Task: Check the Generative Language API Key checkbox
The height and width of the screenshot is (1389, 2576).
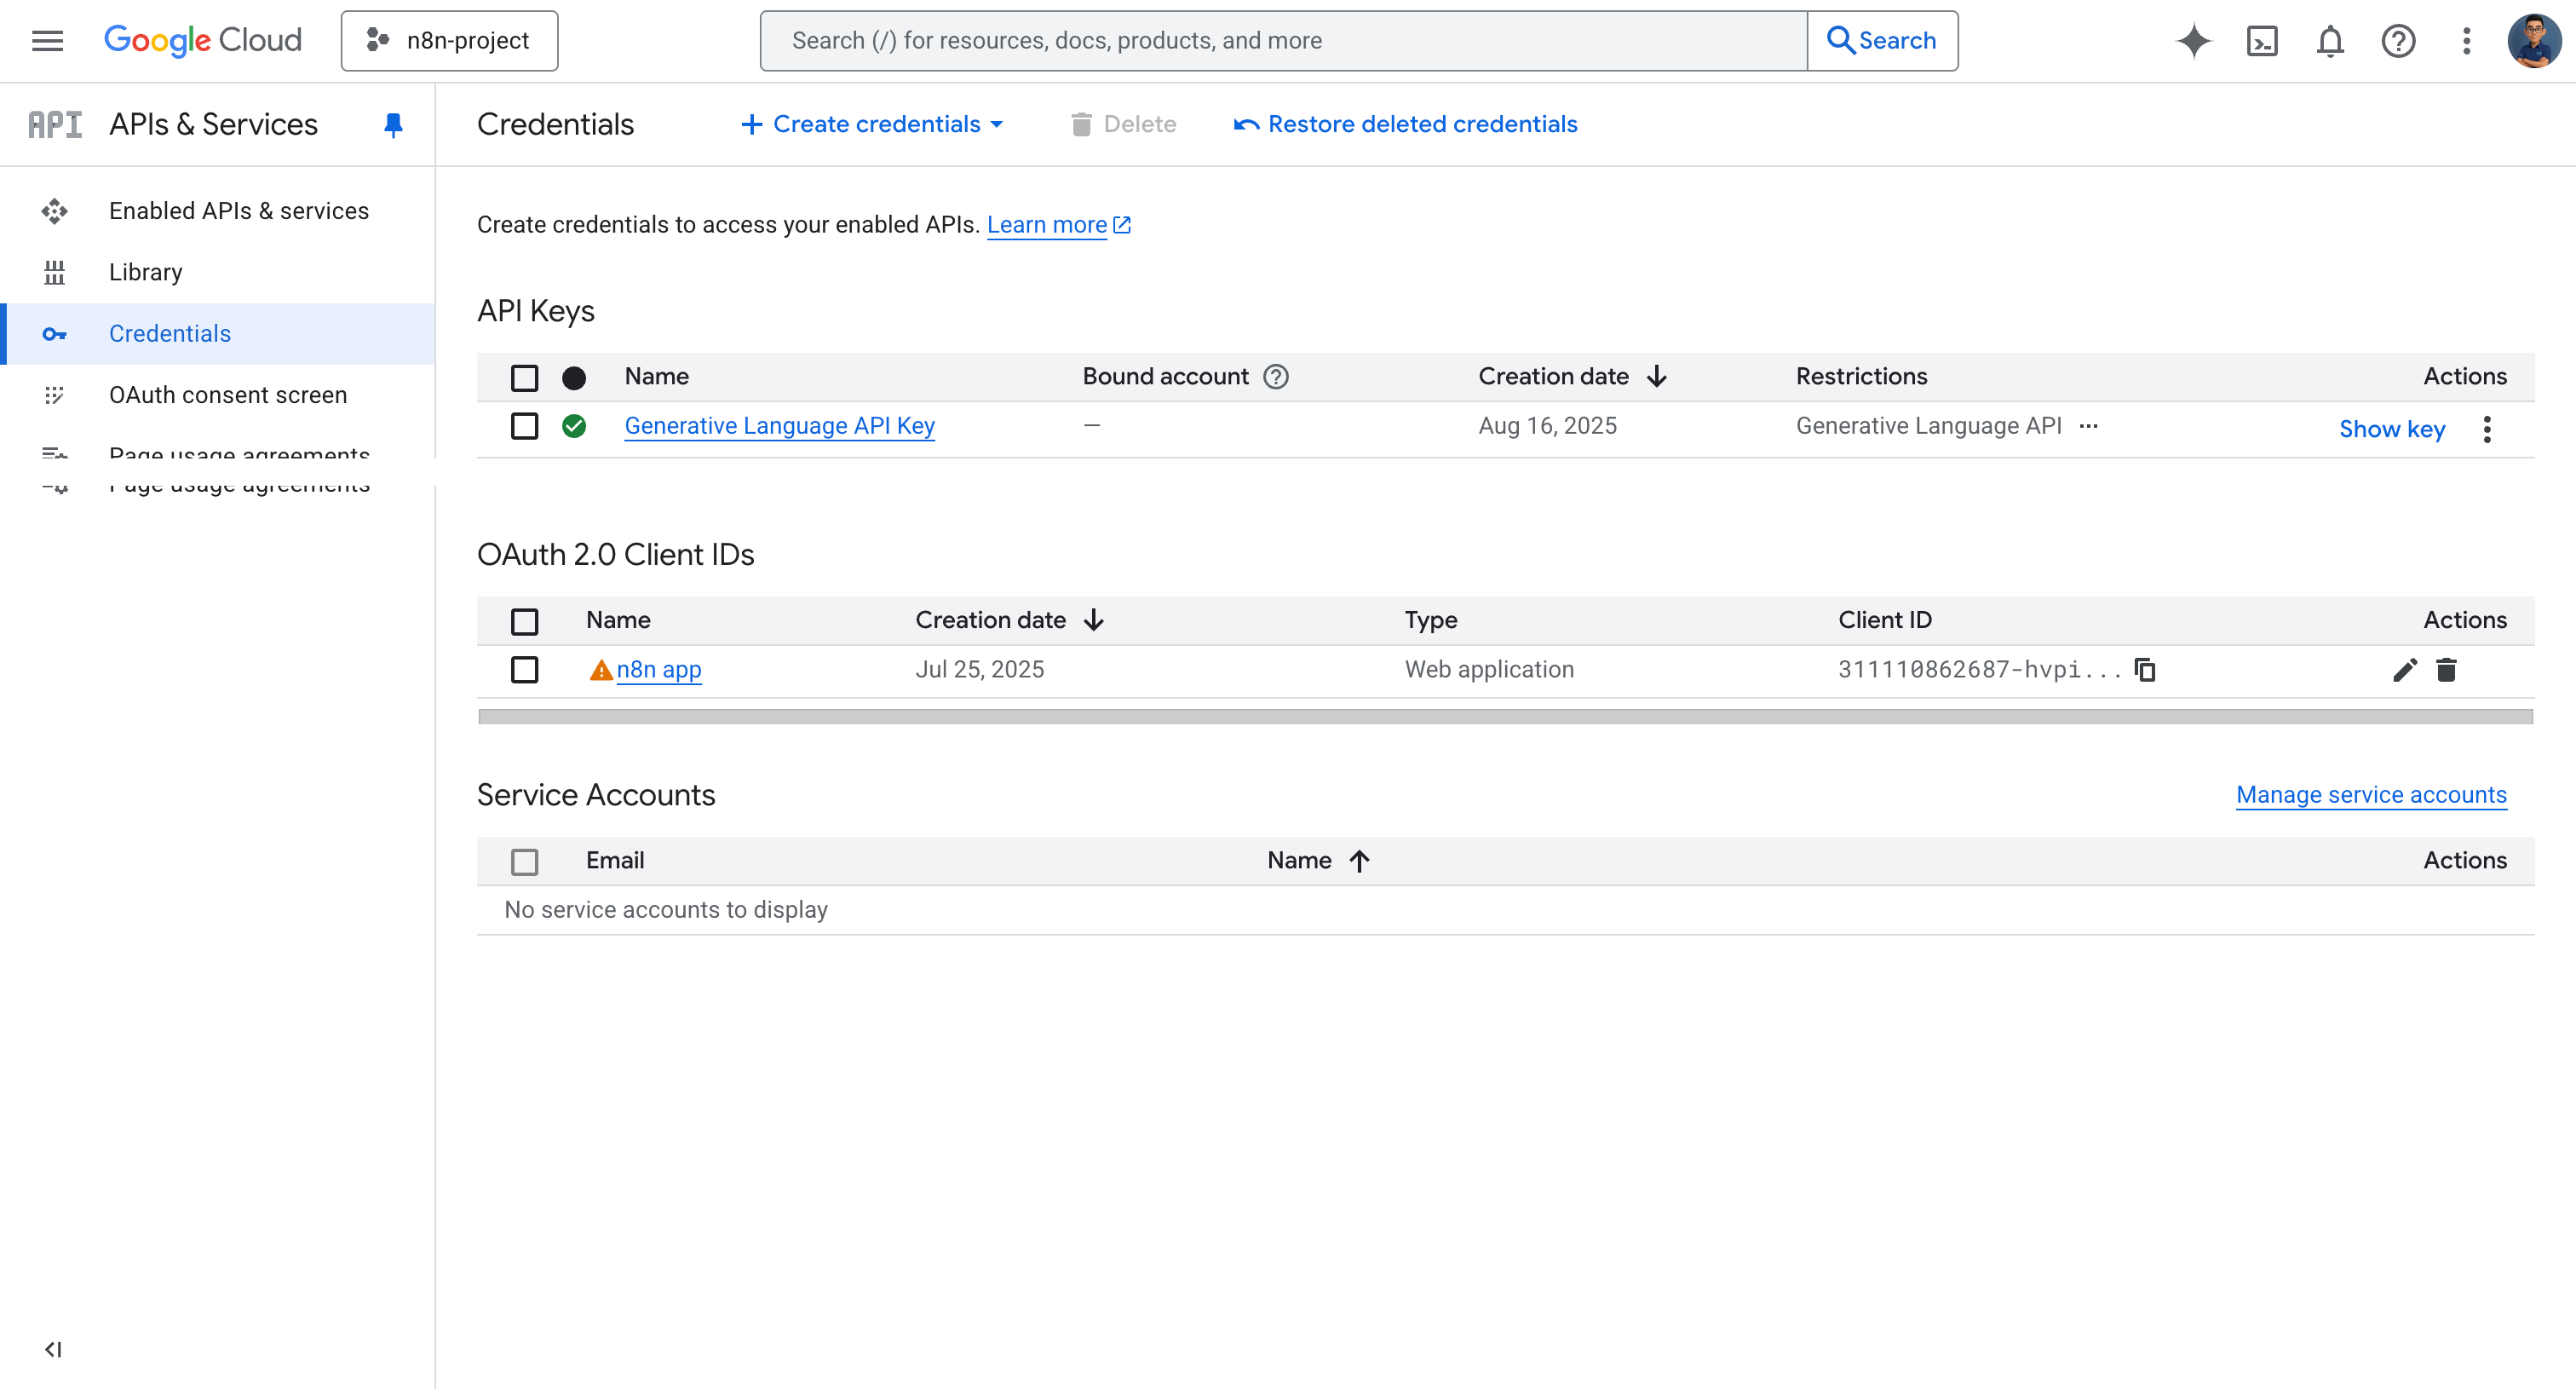Action: 524,427
